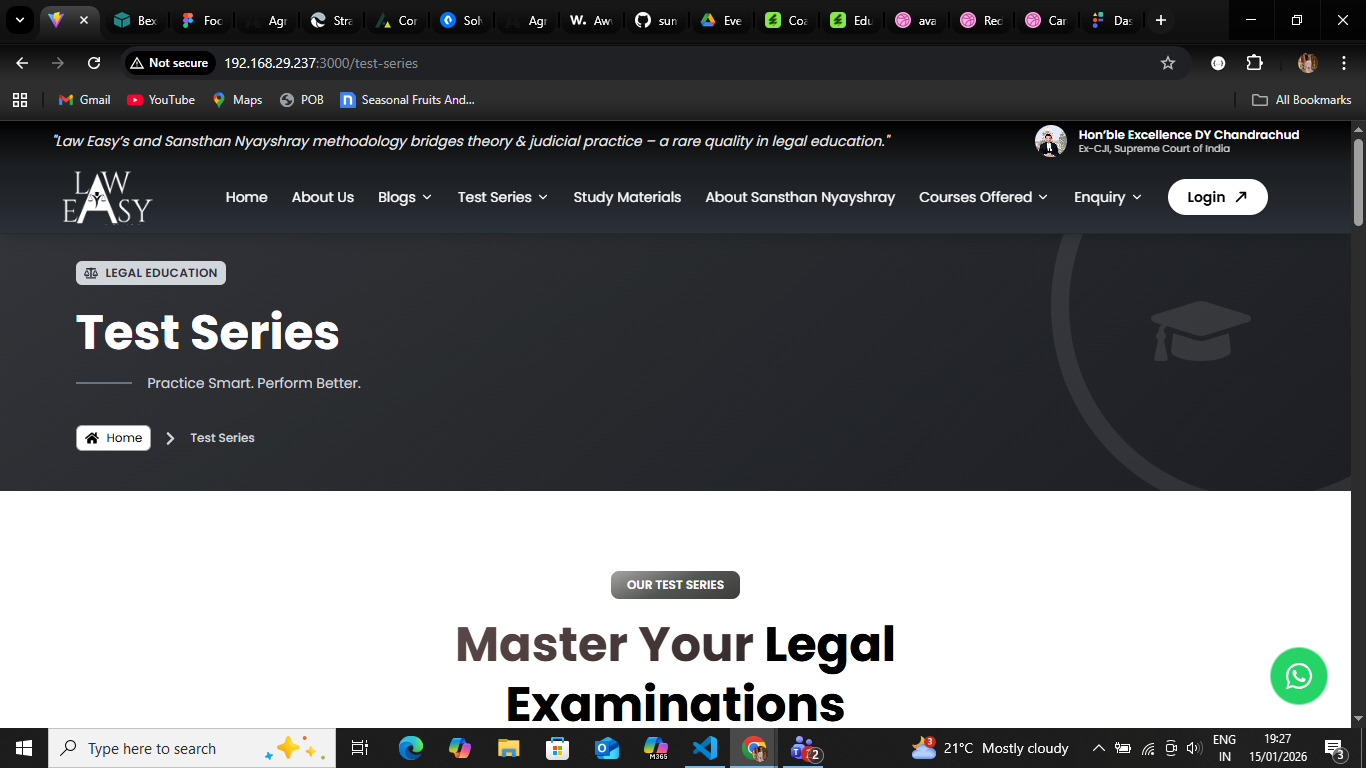Click the Login button
Screen dimensions: 1366x768
point(1217,197)
